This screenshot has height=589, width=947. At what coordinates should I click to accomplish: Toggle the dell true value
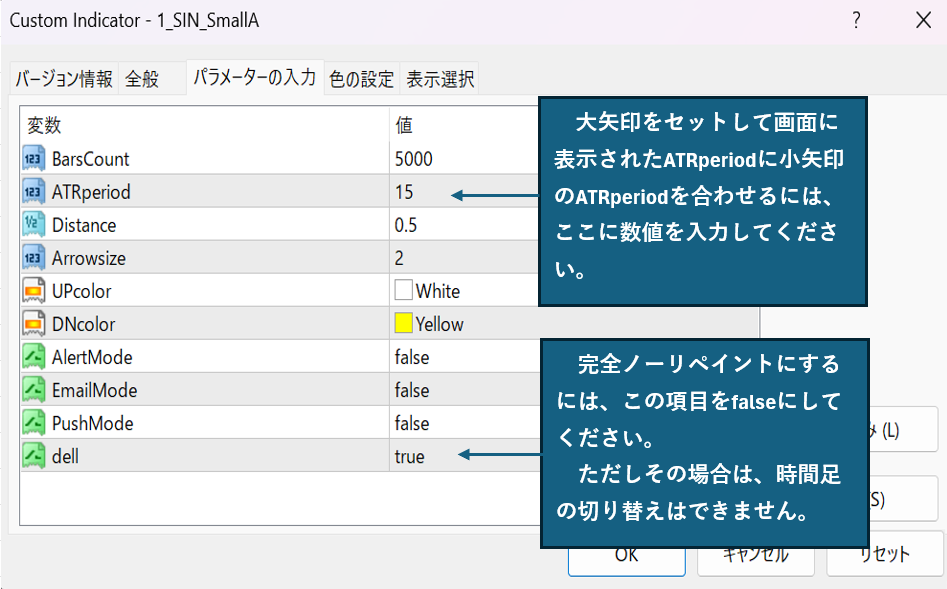(x=410, y=456)
